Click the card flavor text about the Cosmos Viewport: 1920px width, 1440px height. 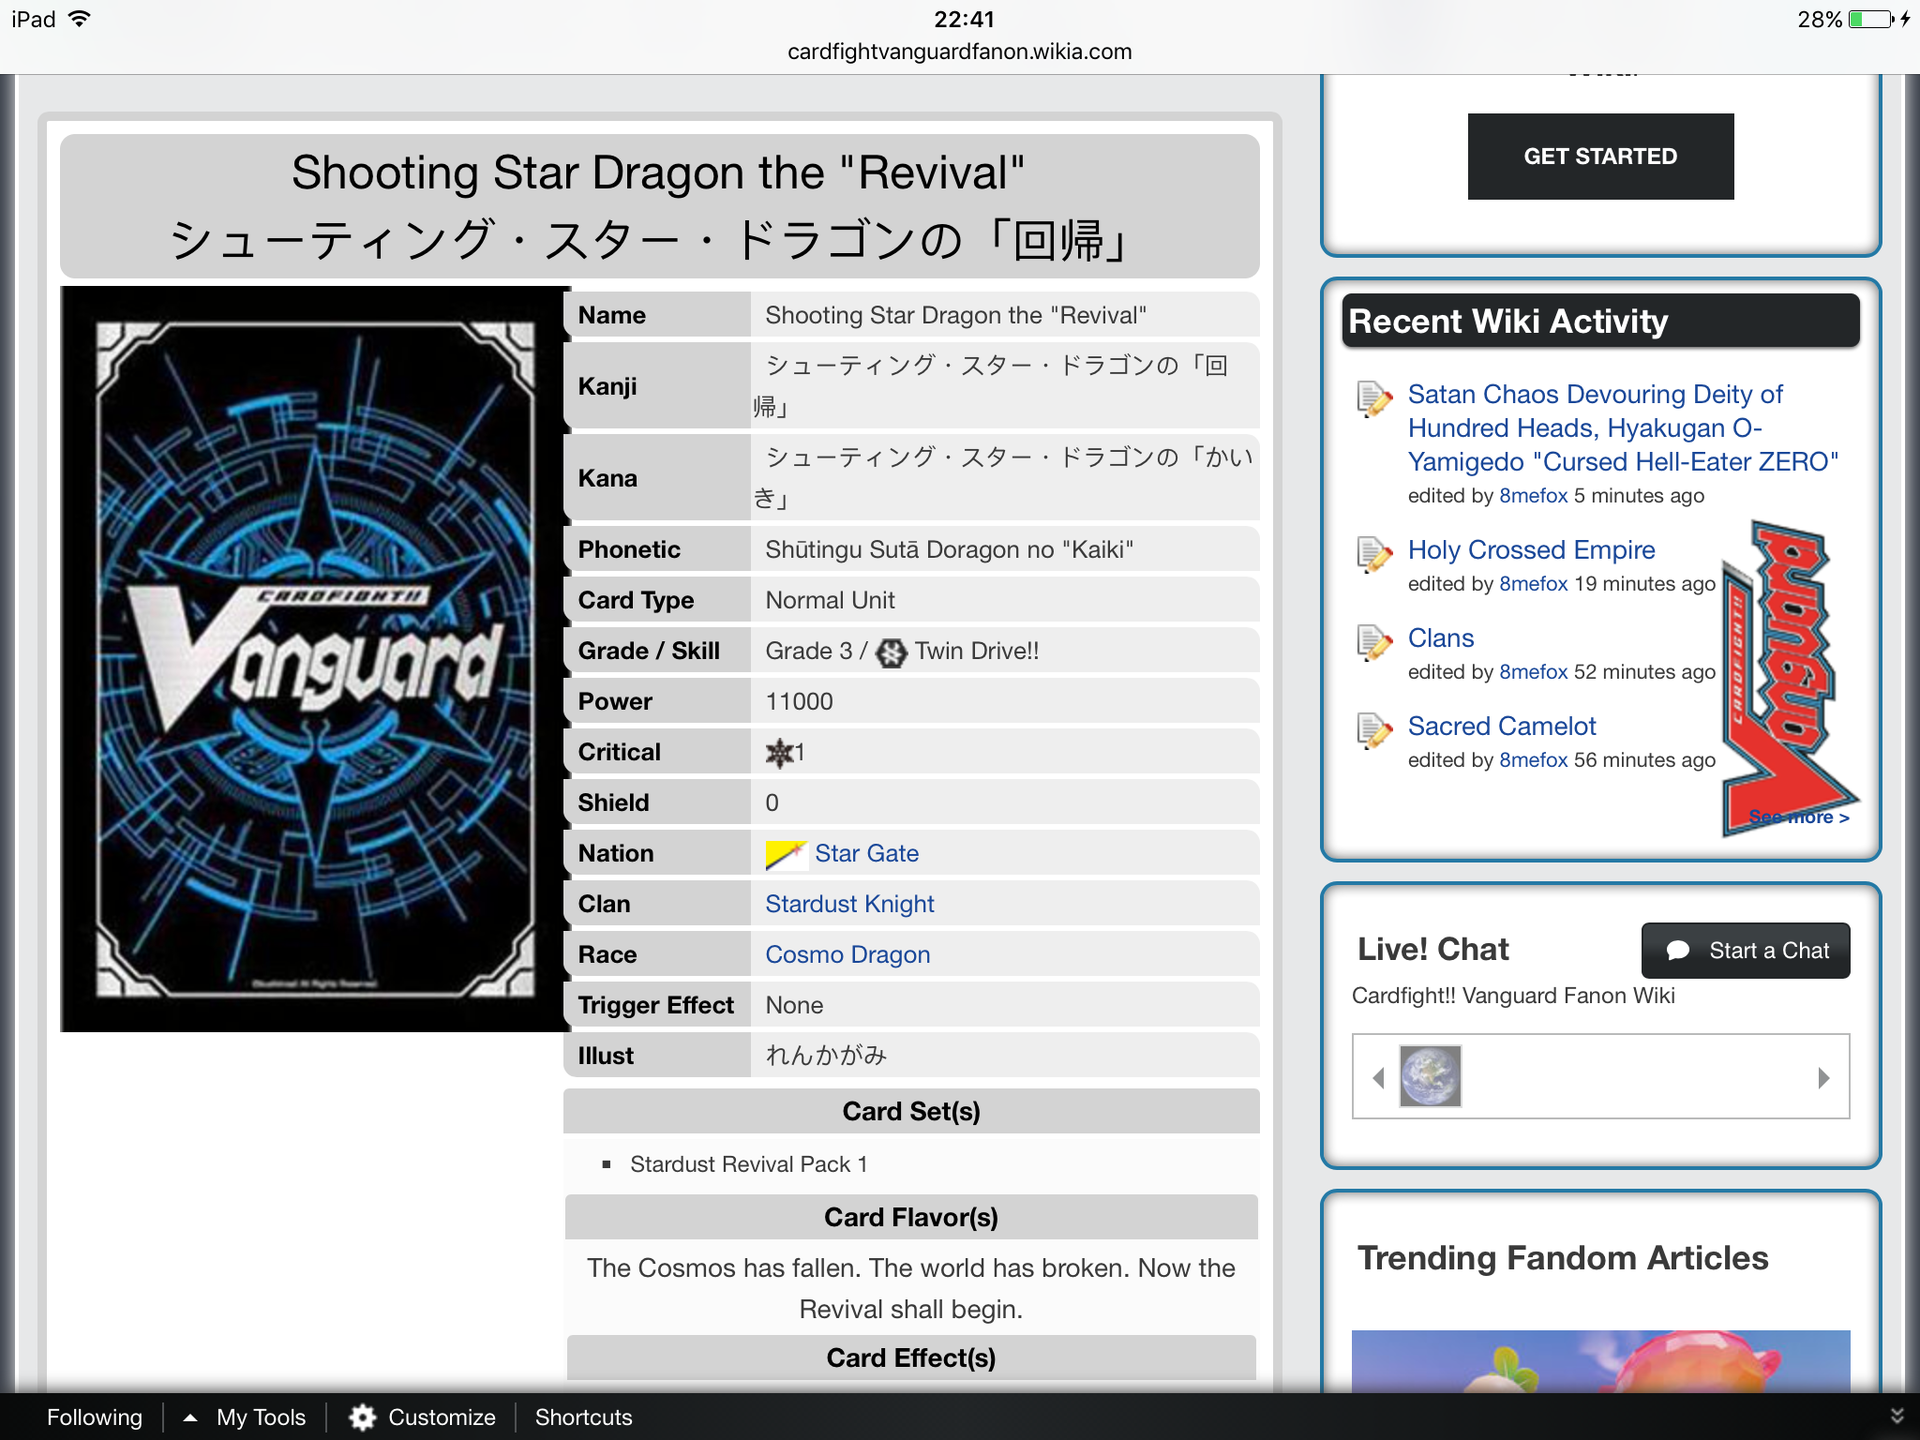click(x=911, y=1289)
